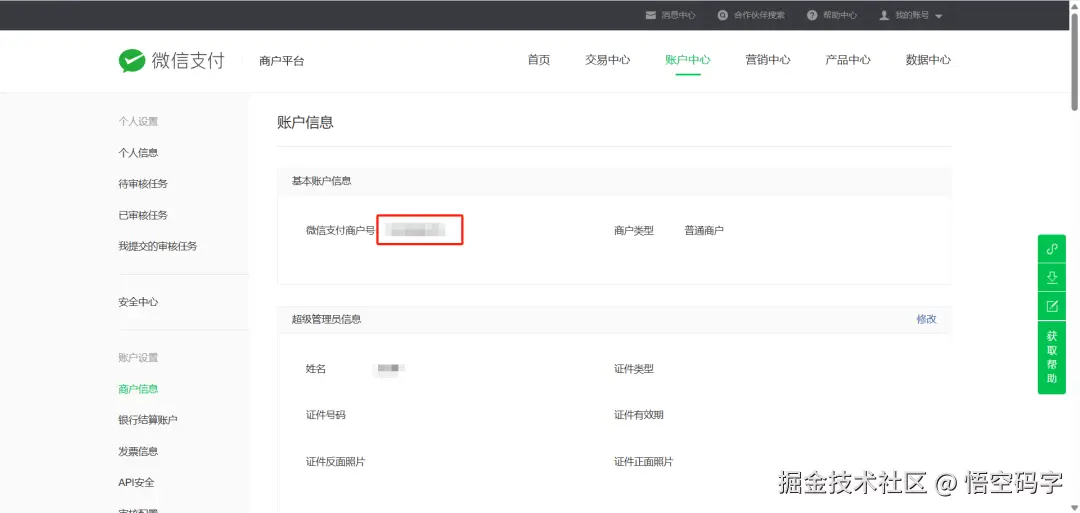Open 银行结算账户 in the left menu

[x=148, y=419]
